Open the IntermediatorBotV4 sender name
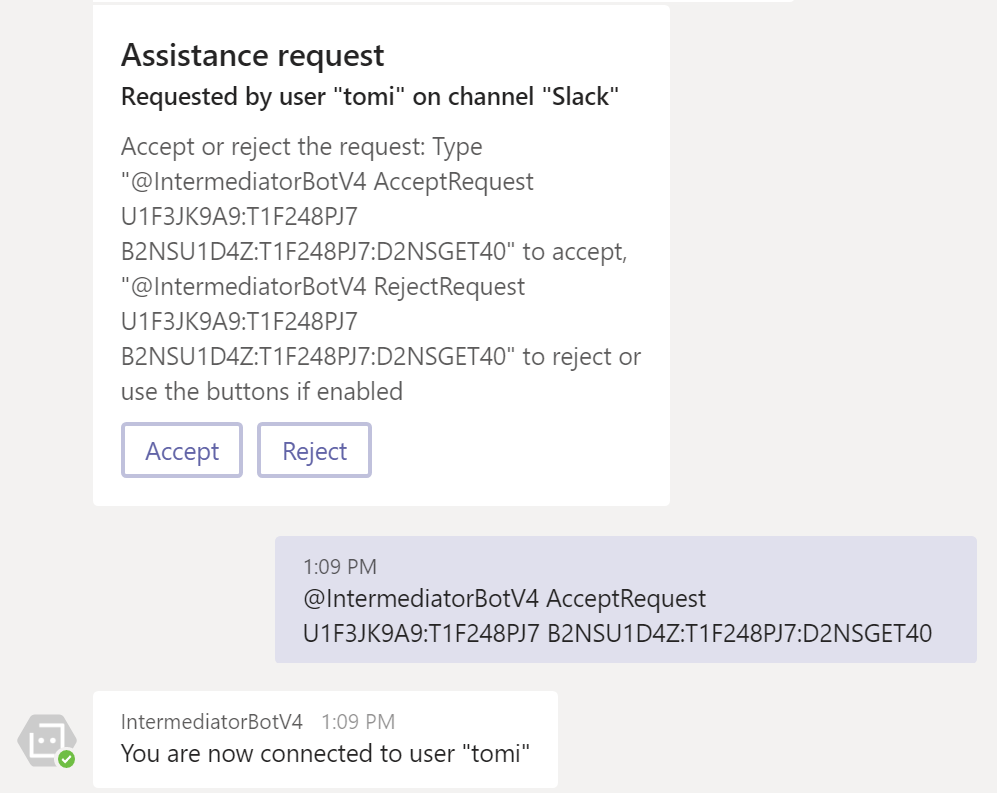This screenshot has height=793, width=997. pos(212,721)
